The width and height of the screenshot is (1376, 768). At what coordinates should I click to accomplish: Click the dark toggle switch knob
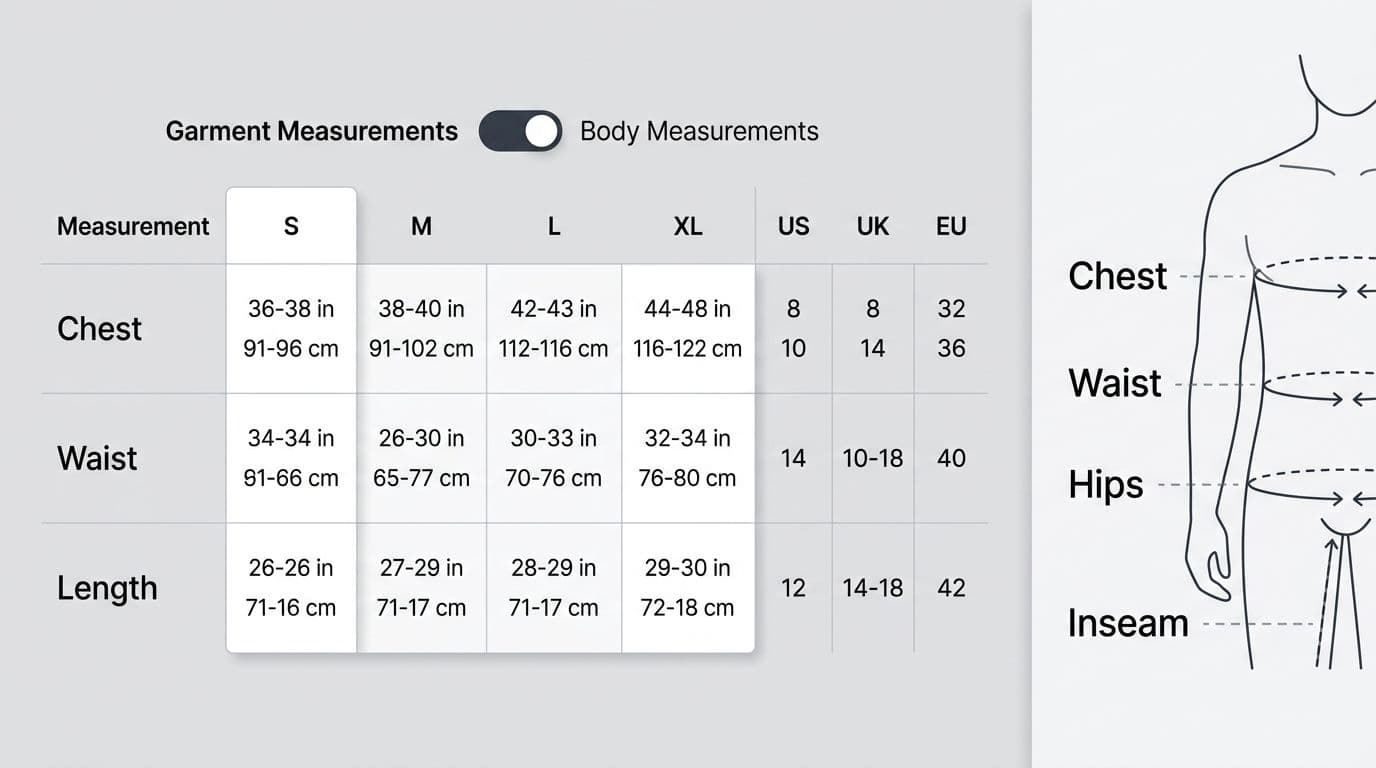pyautogui.click(x=540, y=131)
